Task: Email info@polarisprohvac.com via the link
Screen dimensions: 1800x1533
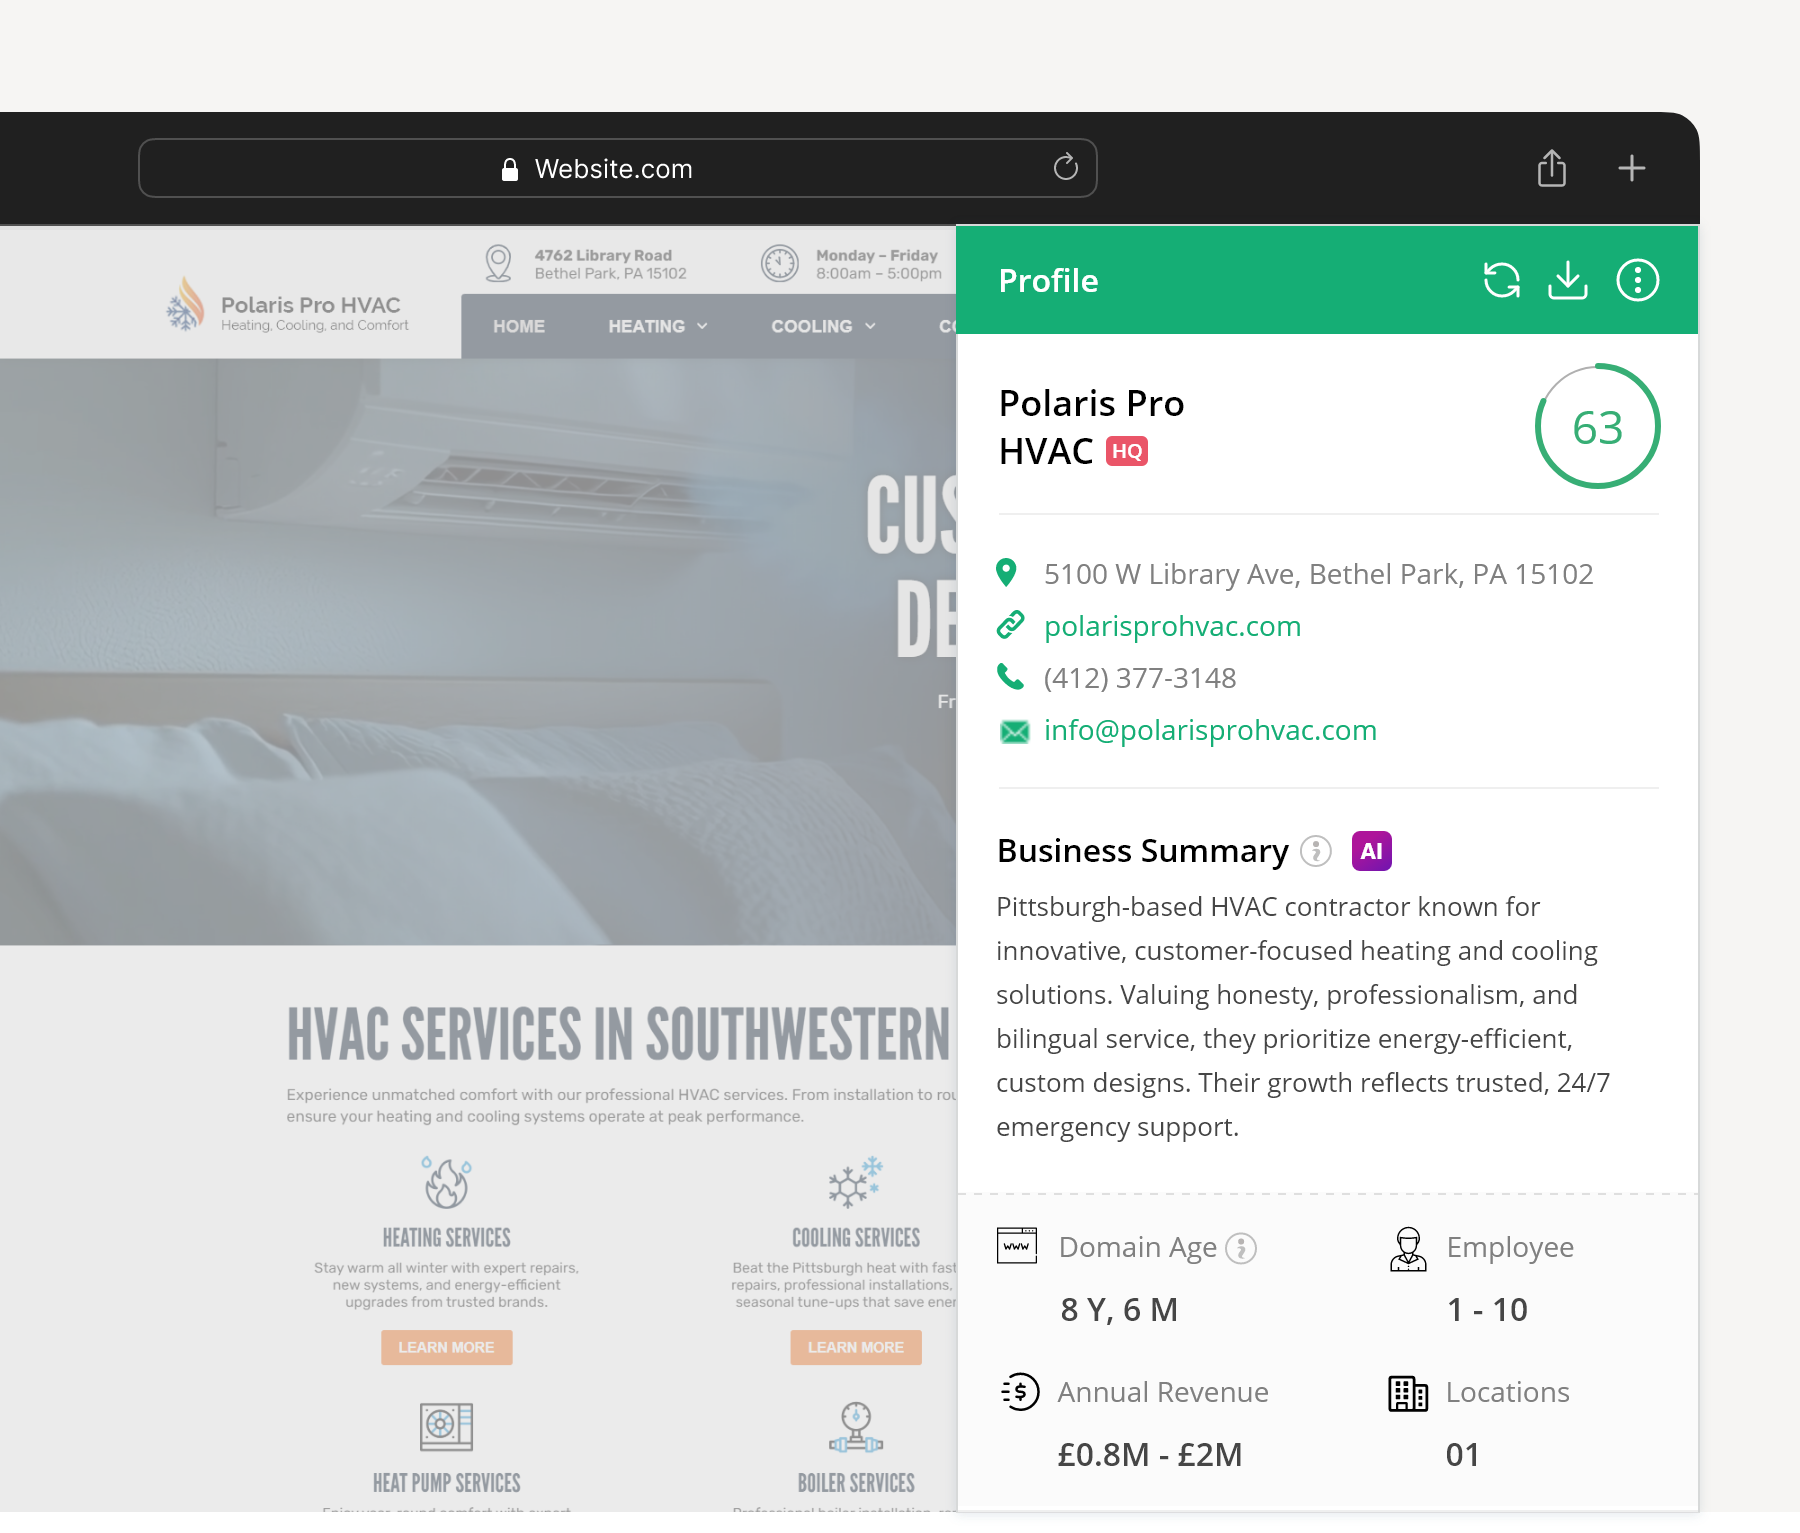Action: [x=1210, y=730]
